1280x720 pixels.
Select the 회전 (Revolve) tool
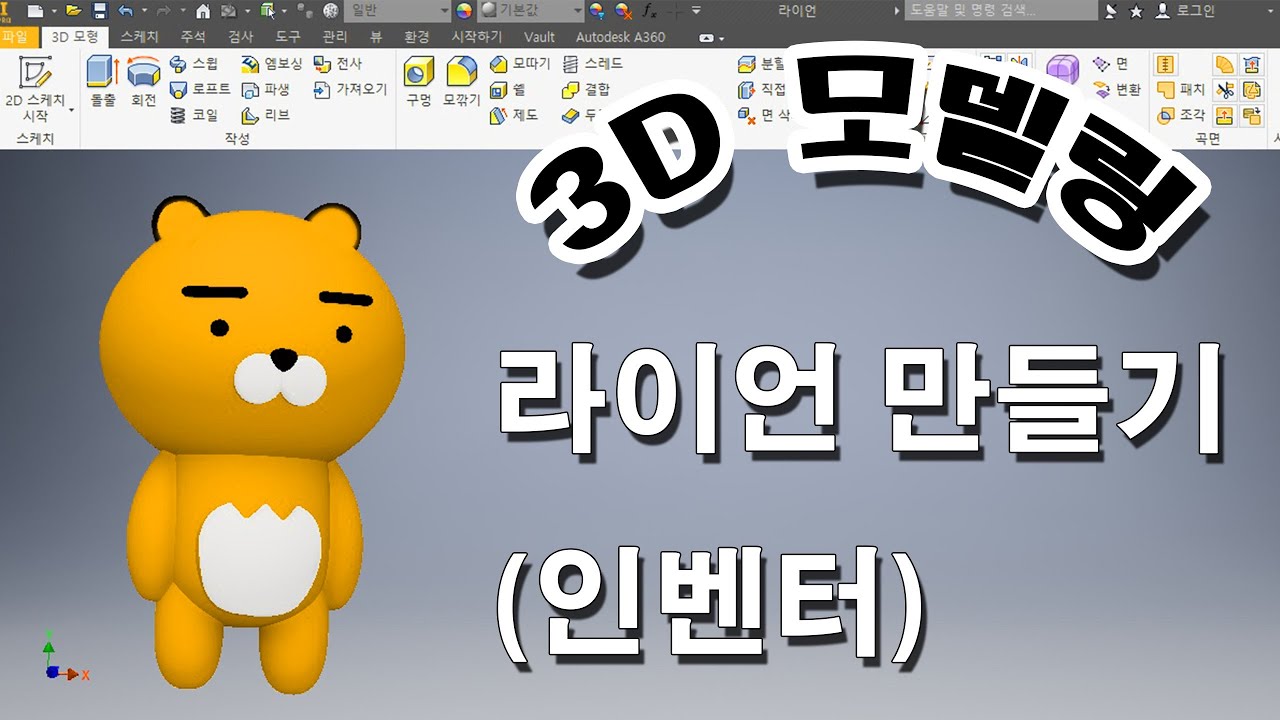point(144,82)
